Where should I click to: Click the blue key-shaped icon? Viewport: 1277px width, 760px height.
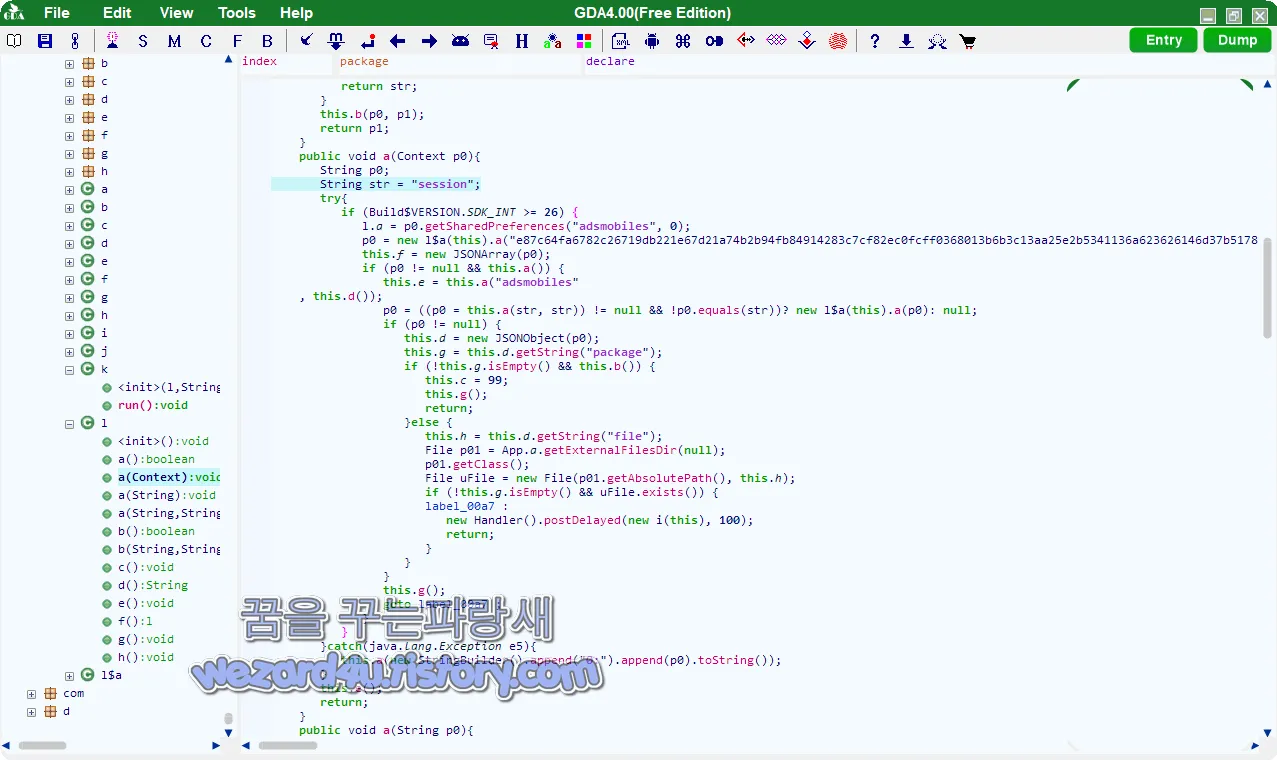(714, 41)
